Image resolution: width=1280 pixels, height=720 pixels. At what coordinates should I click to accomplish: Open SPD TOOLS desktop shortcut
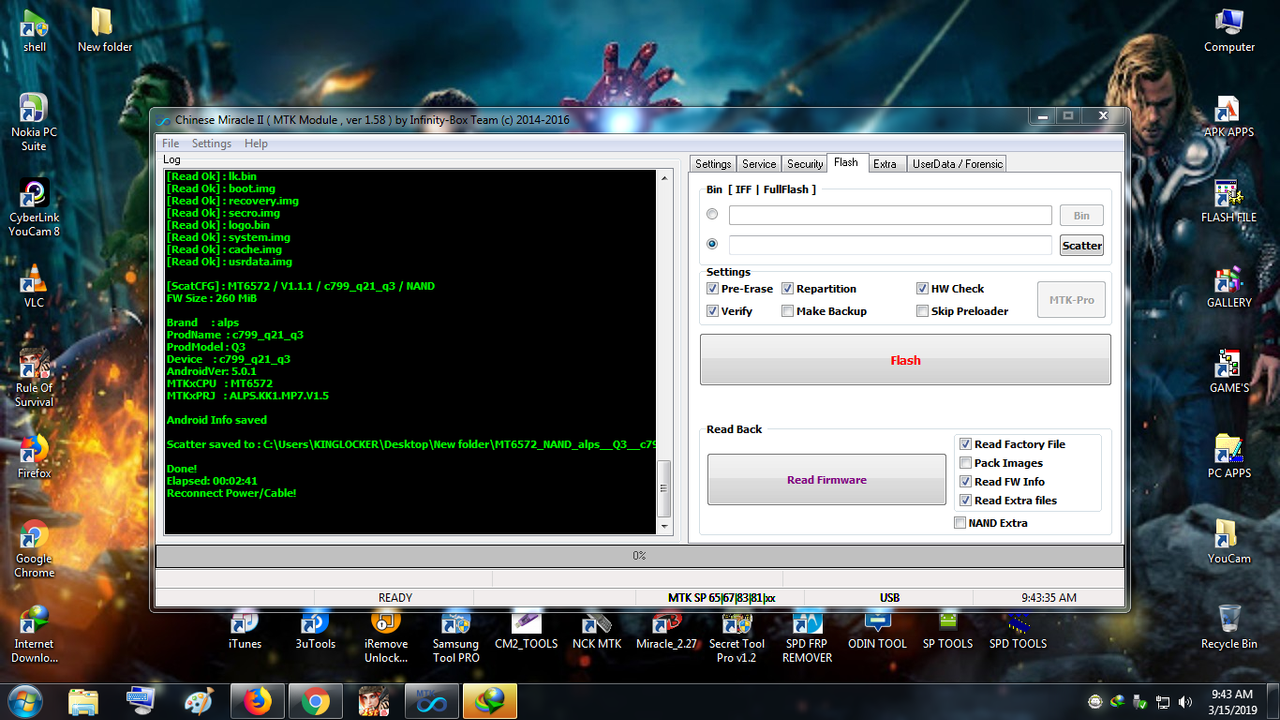pyautogui.click(x=1018, y=630)
